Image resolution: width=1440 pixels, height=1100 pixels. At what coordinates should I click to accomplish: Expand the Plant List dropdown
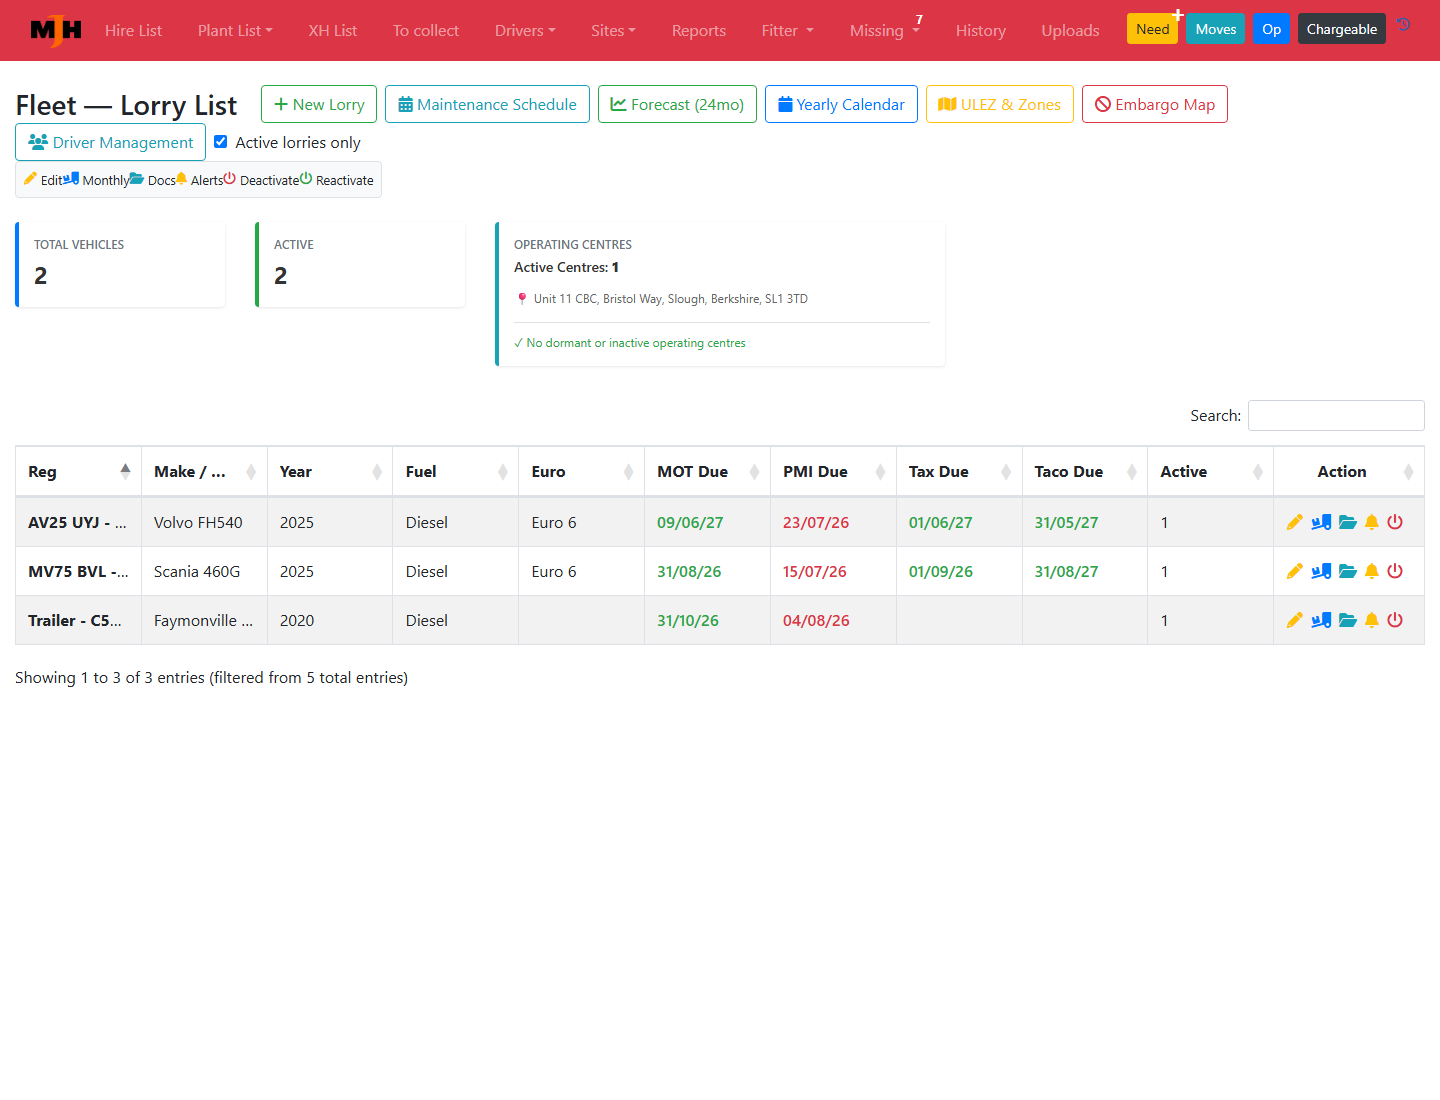[x=235, y=31]
